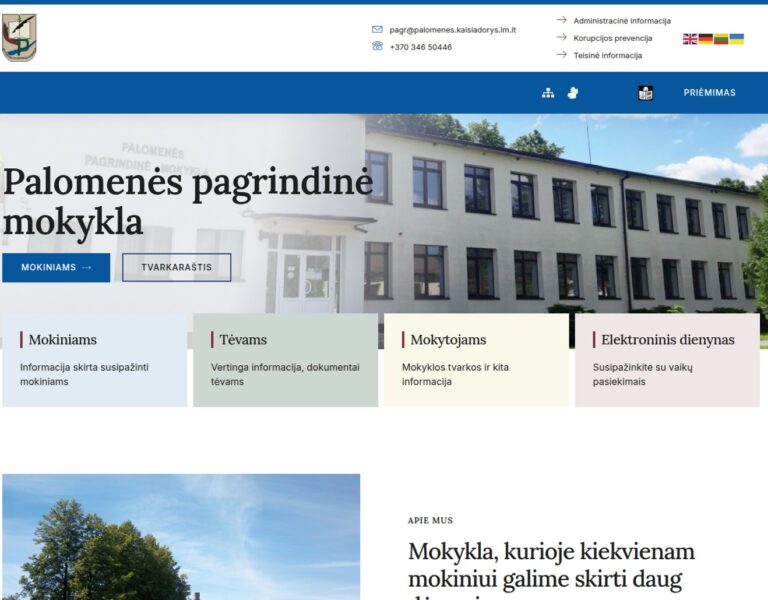Select the German flag language
Screen dimensions: 768x600
(705, 39)
